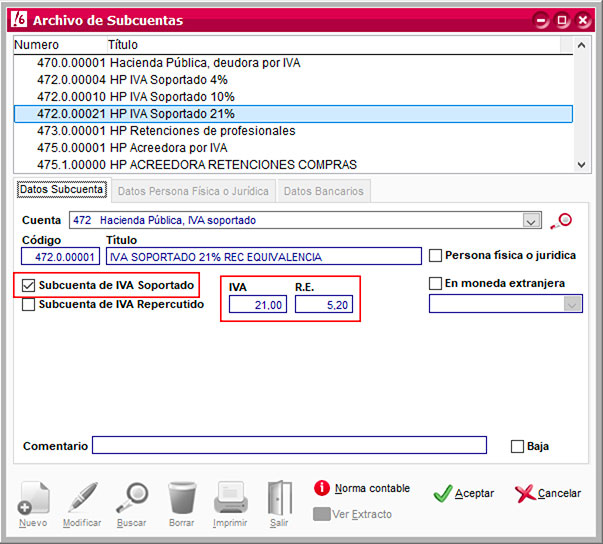The image size is (603, 544).
Task: Select row 473.0.00001 HP Retenciones de profesionales
Action: point(293,131)
